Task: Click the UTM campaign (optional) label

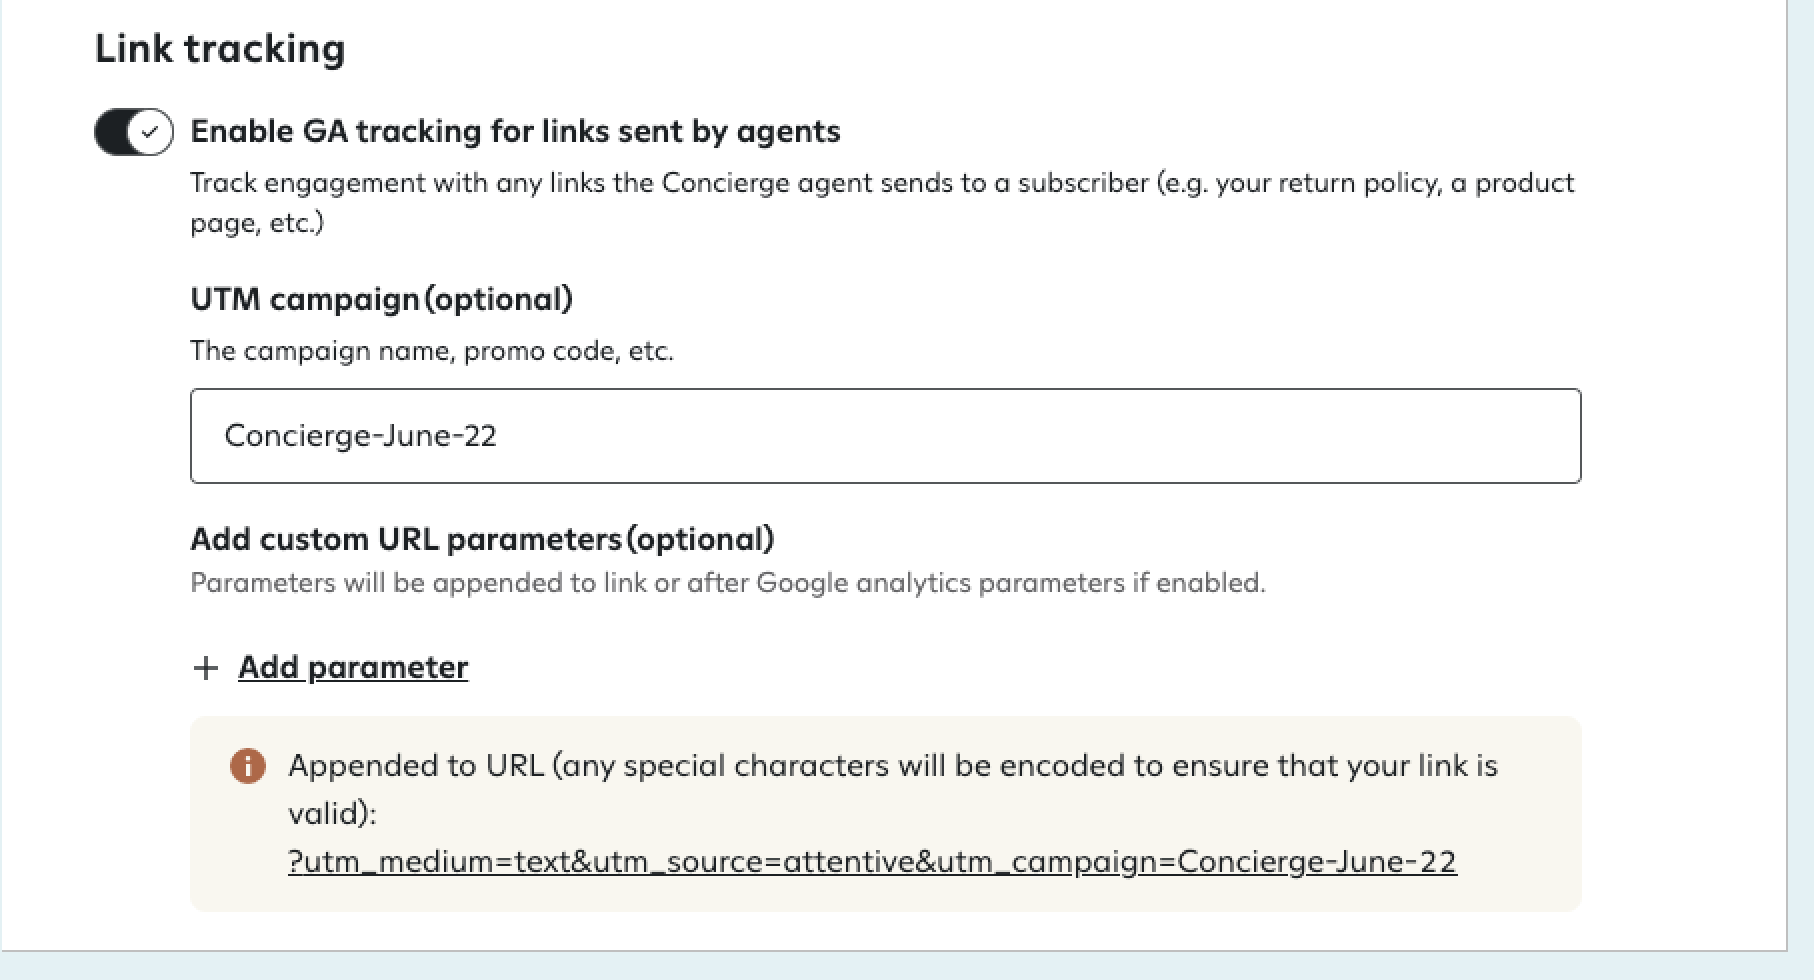Action: point(381,299)
